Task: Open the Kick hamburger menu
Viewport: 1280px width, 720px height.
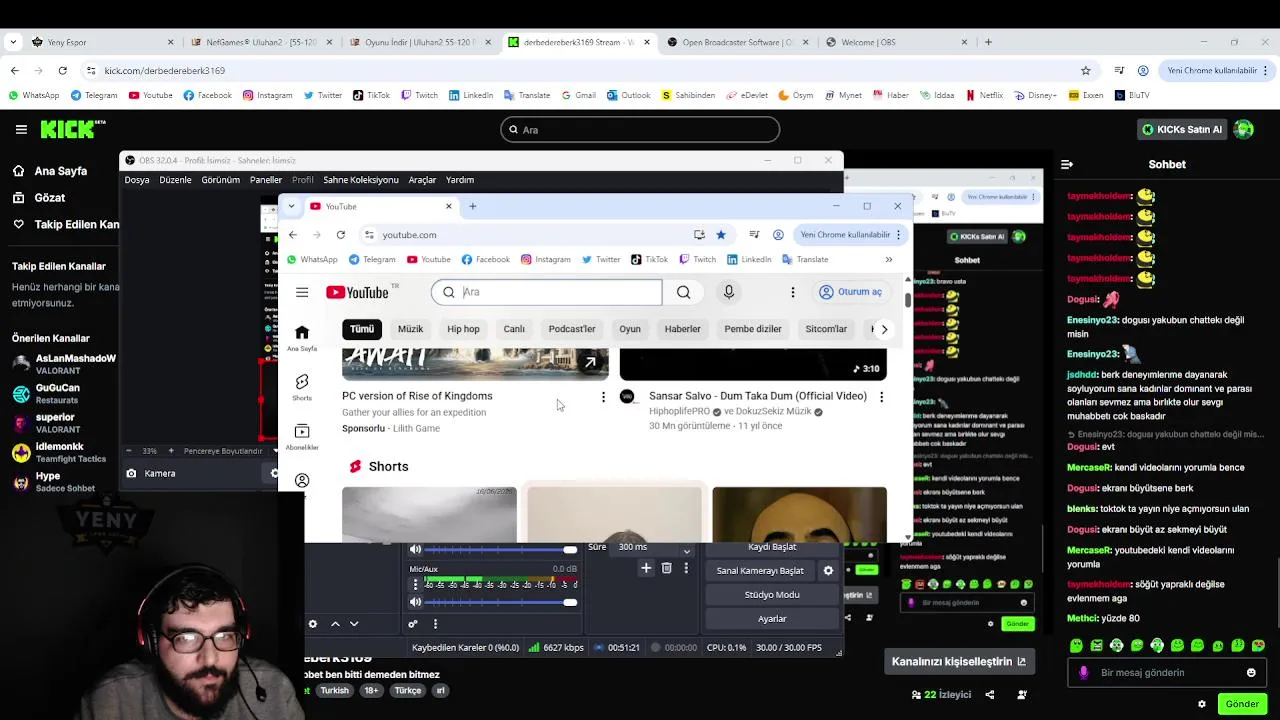Action: click(x=21, y=129)
